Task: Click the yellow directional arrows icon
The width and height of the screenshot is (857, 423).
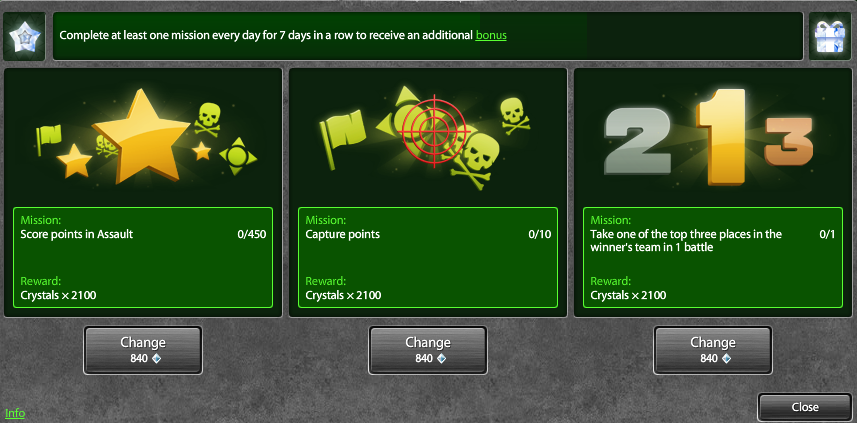Action: click(x=238, y=156)
